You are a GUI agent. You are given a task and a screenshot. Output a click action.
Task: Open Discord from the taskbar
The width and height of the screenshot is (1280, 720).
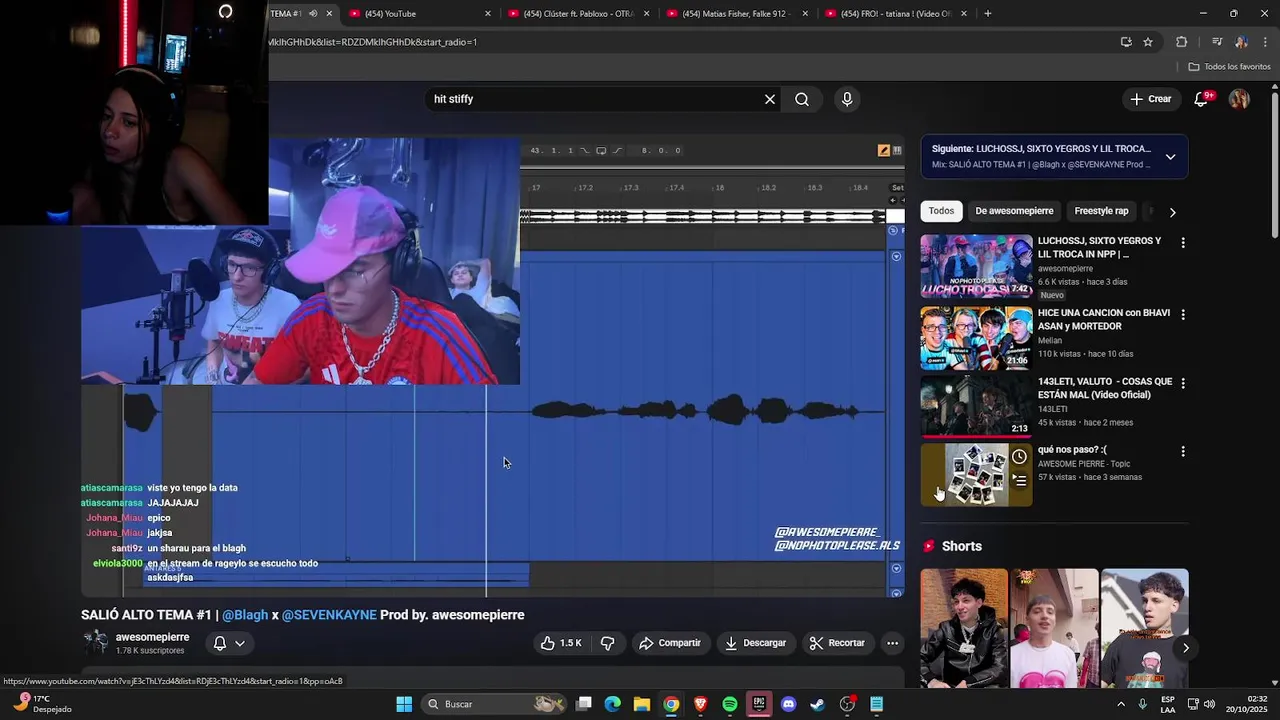tap(788, 704)
